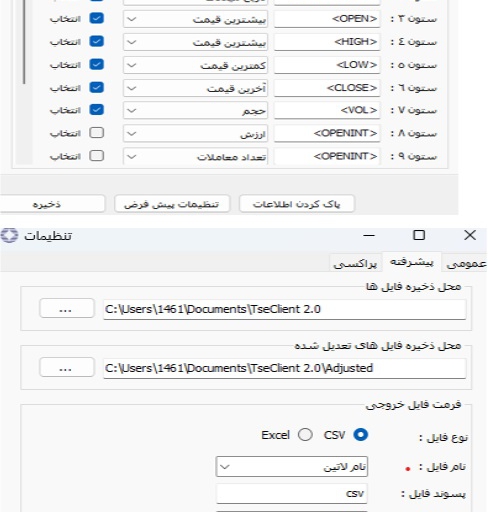Choose the CSV file type radio button
The height and width of the screenshot is (512, 488).
coord(361,435)
